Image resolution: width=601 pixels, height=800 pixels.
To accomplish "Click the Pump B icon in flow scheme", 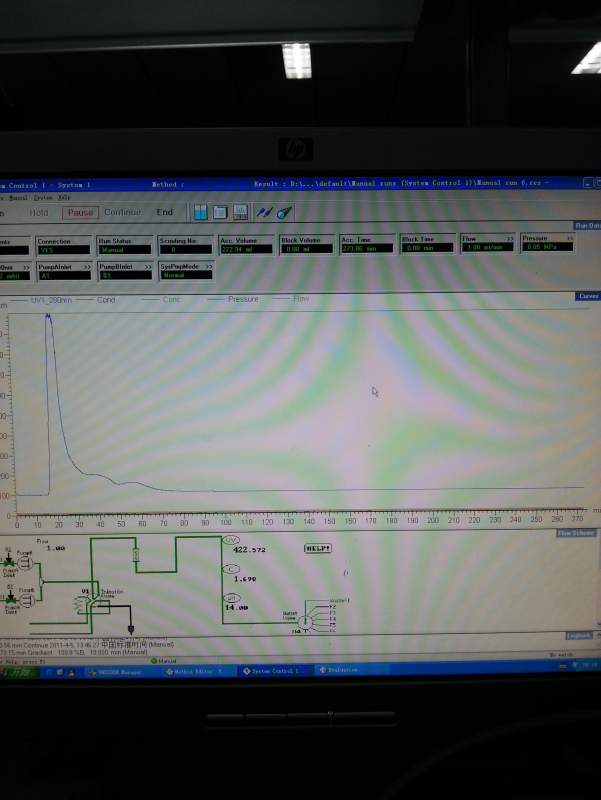I will tap(27, 600).
